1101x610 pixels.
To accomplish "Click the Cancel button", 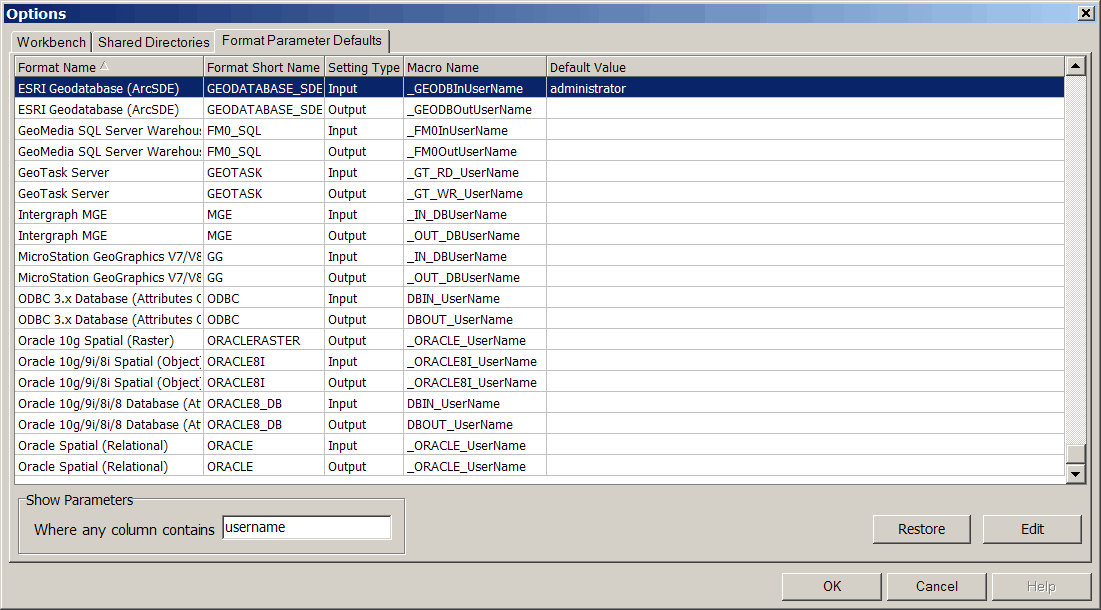I will point(936,587).
